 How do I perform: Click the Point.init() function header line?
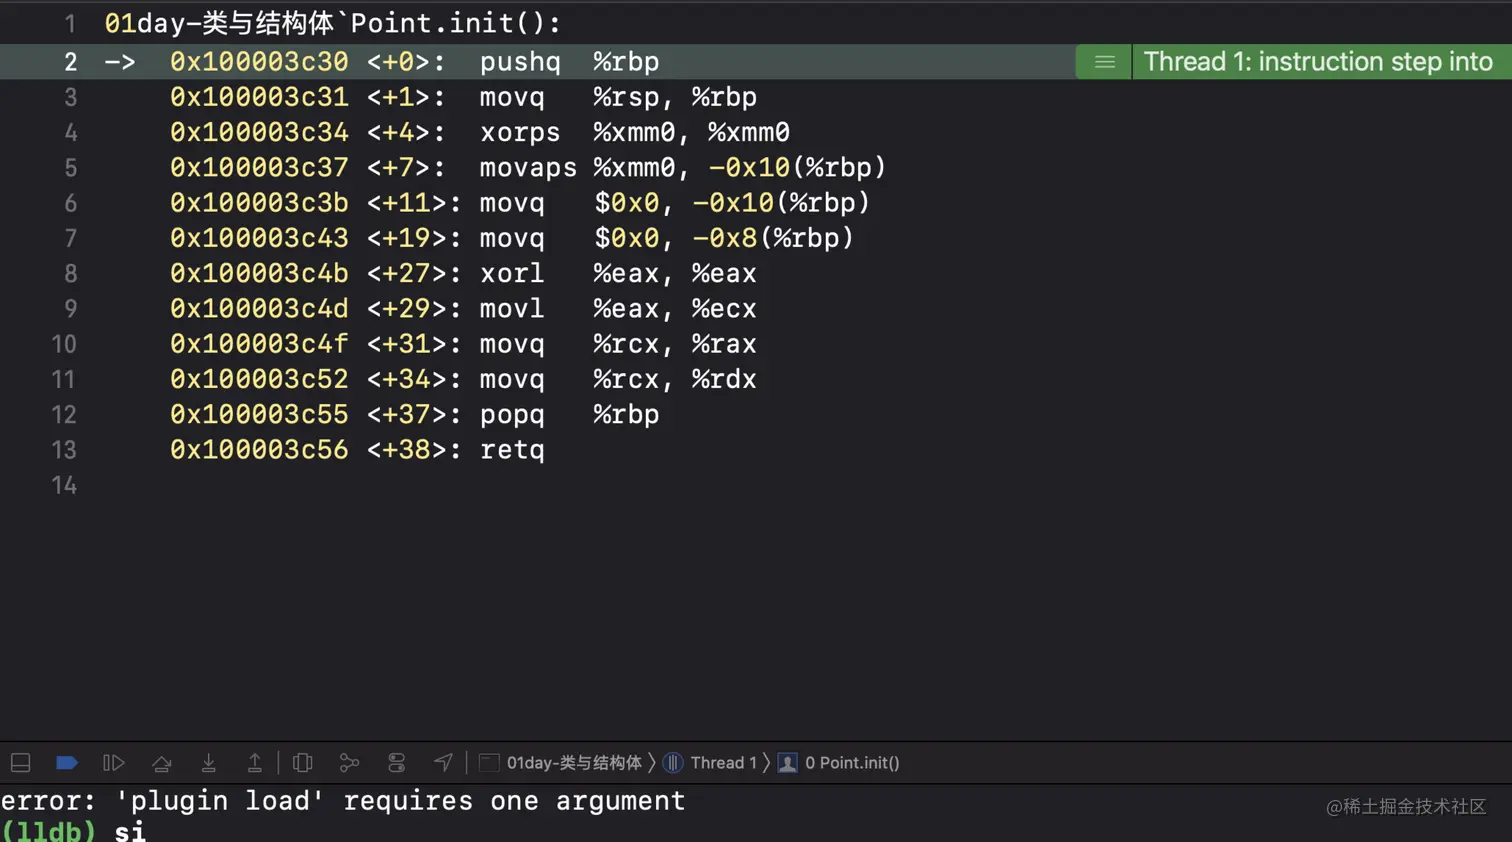click(333, 23)
